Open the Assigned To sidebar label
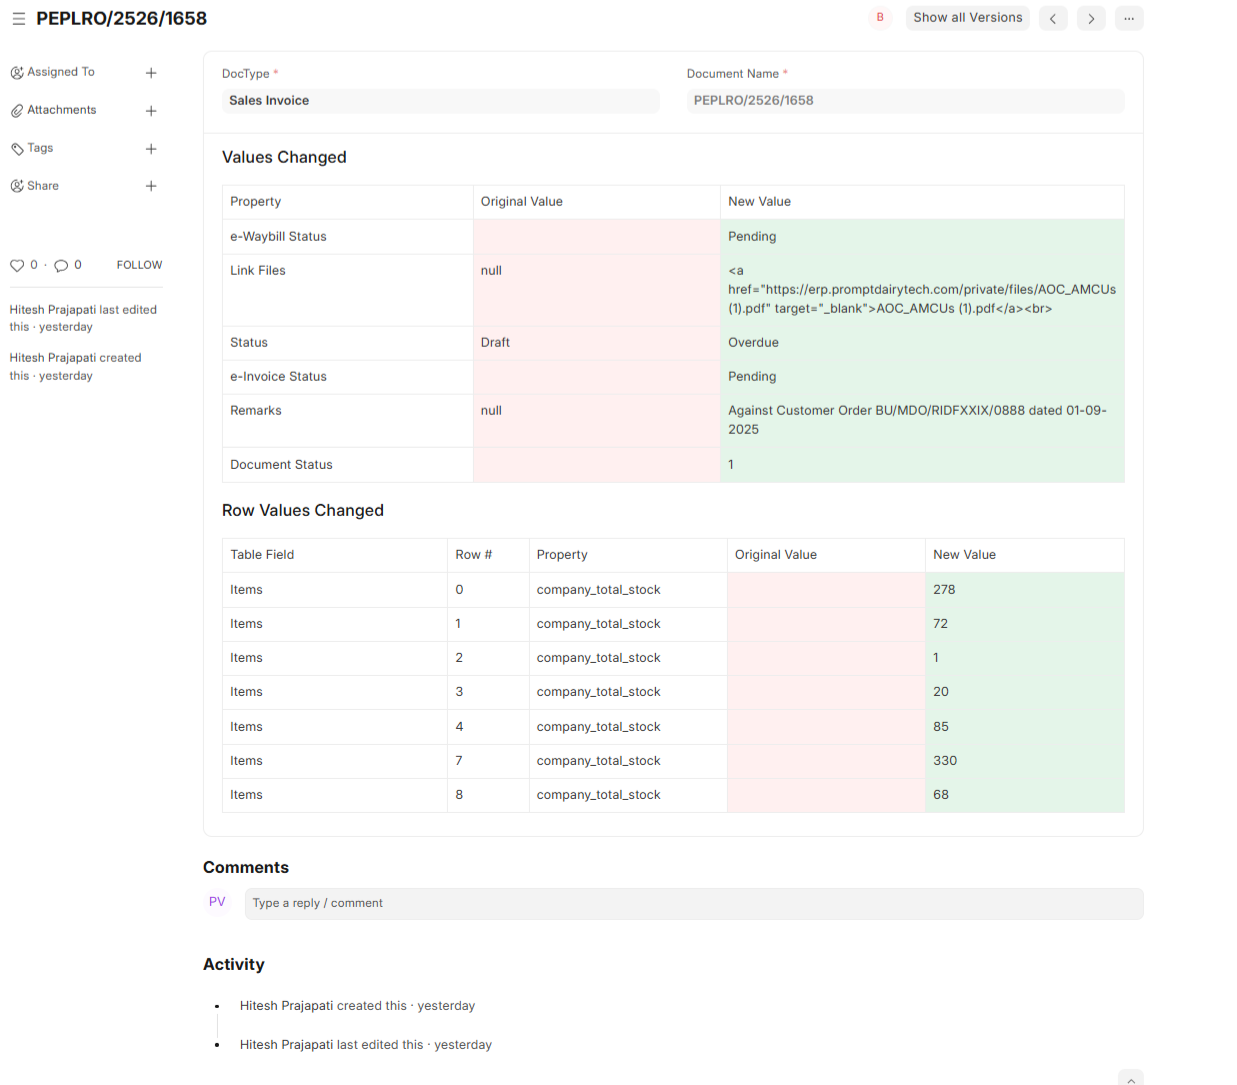 [x=60, y=72]
